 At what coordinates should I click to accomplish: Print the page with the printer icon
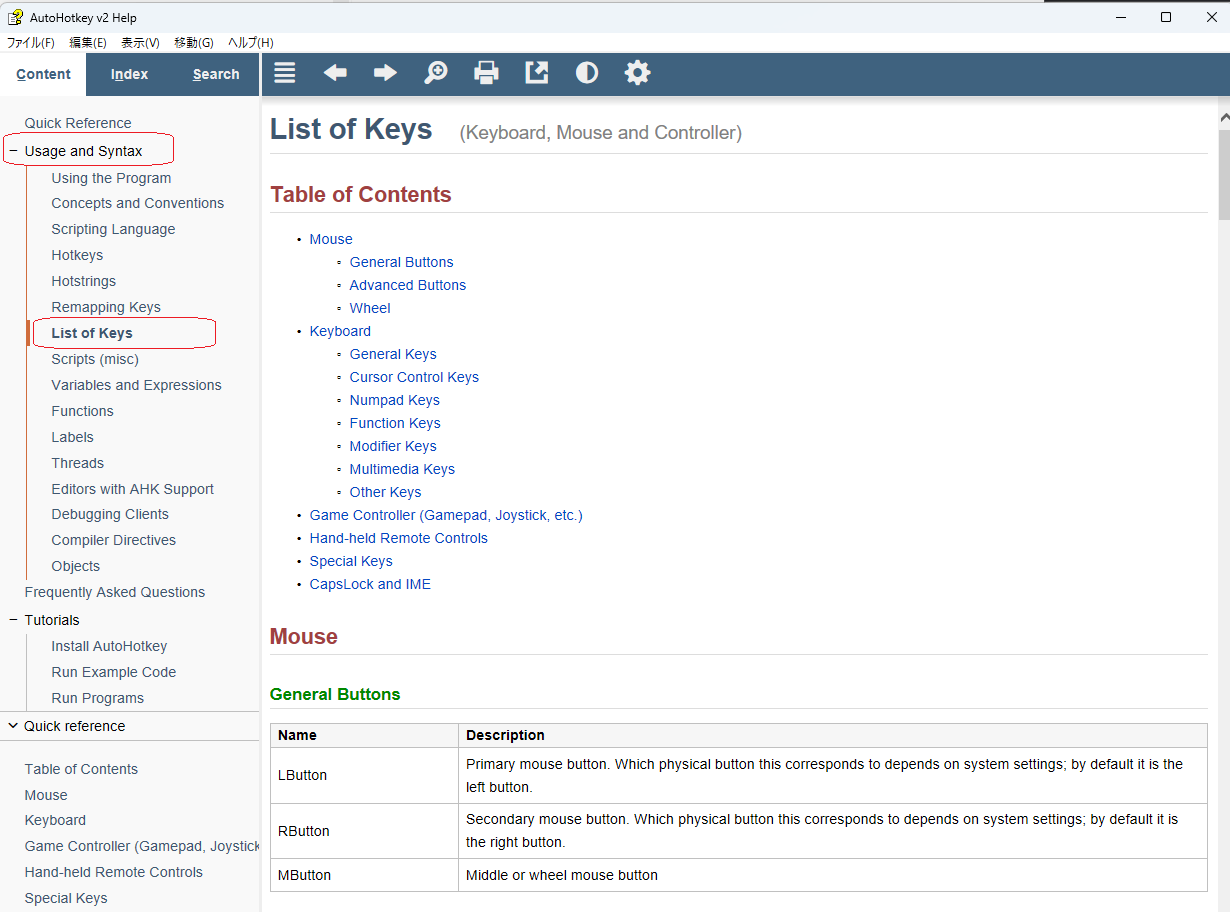coord(486,73)
